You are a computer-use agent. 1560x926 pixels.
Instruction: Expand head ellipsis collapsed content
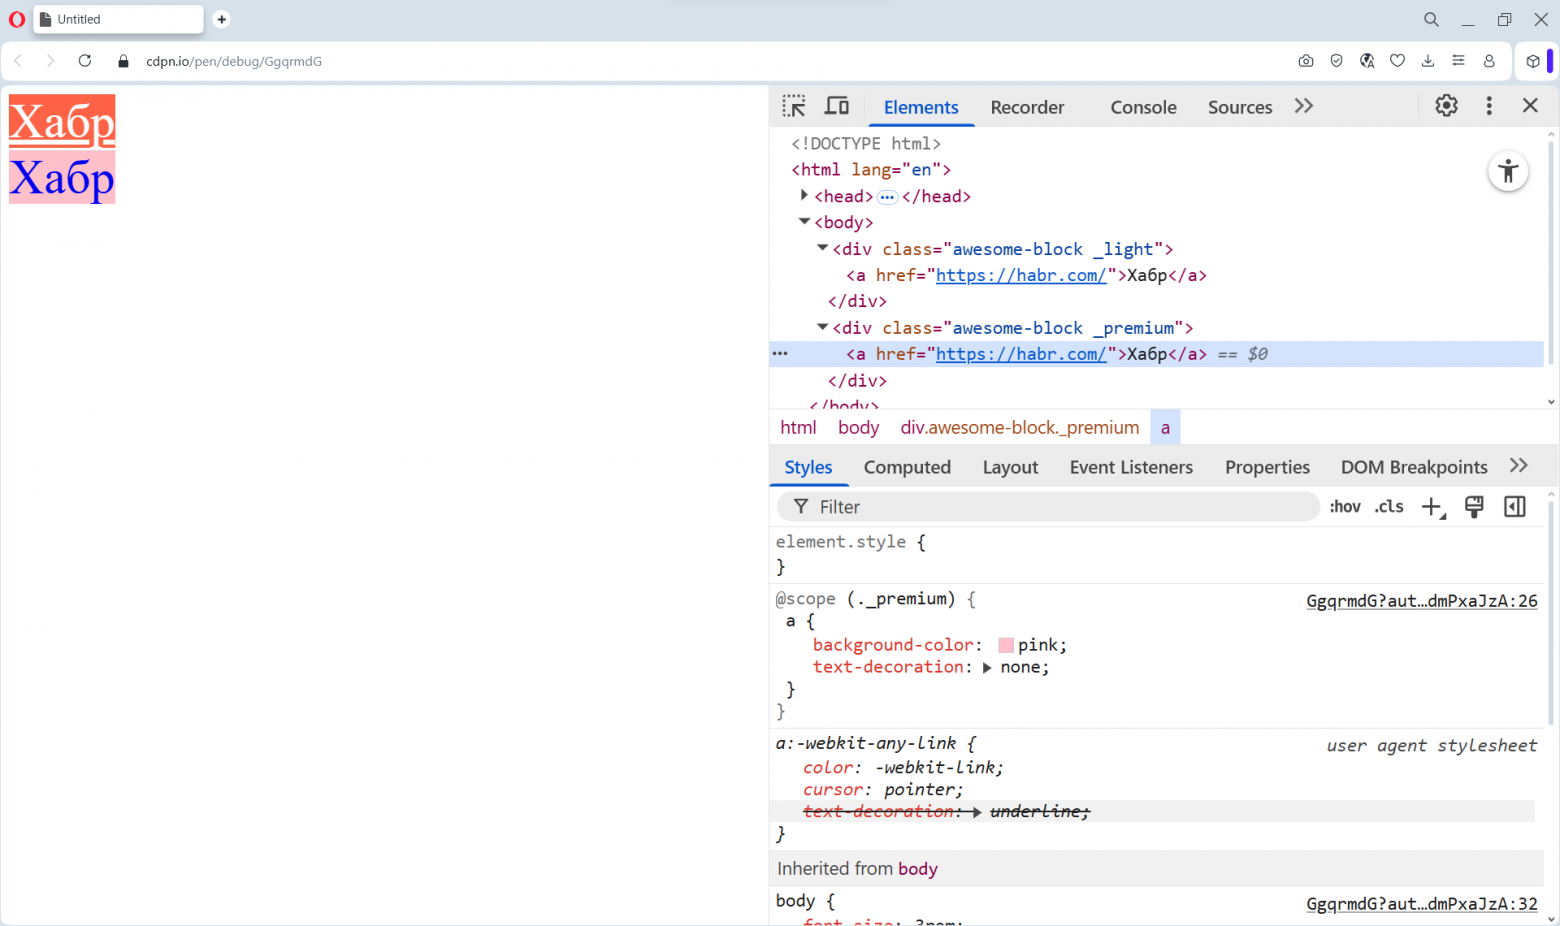pos(887,197)
